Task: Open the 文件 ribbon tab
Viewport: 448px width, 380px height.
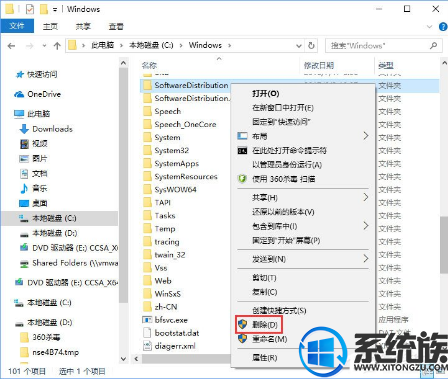Action: 17,26
